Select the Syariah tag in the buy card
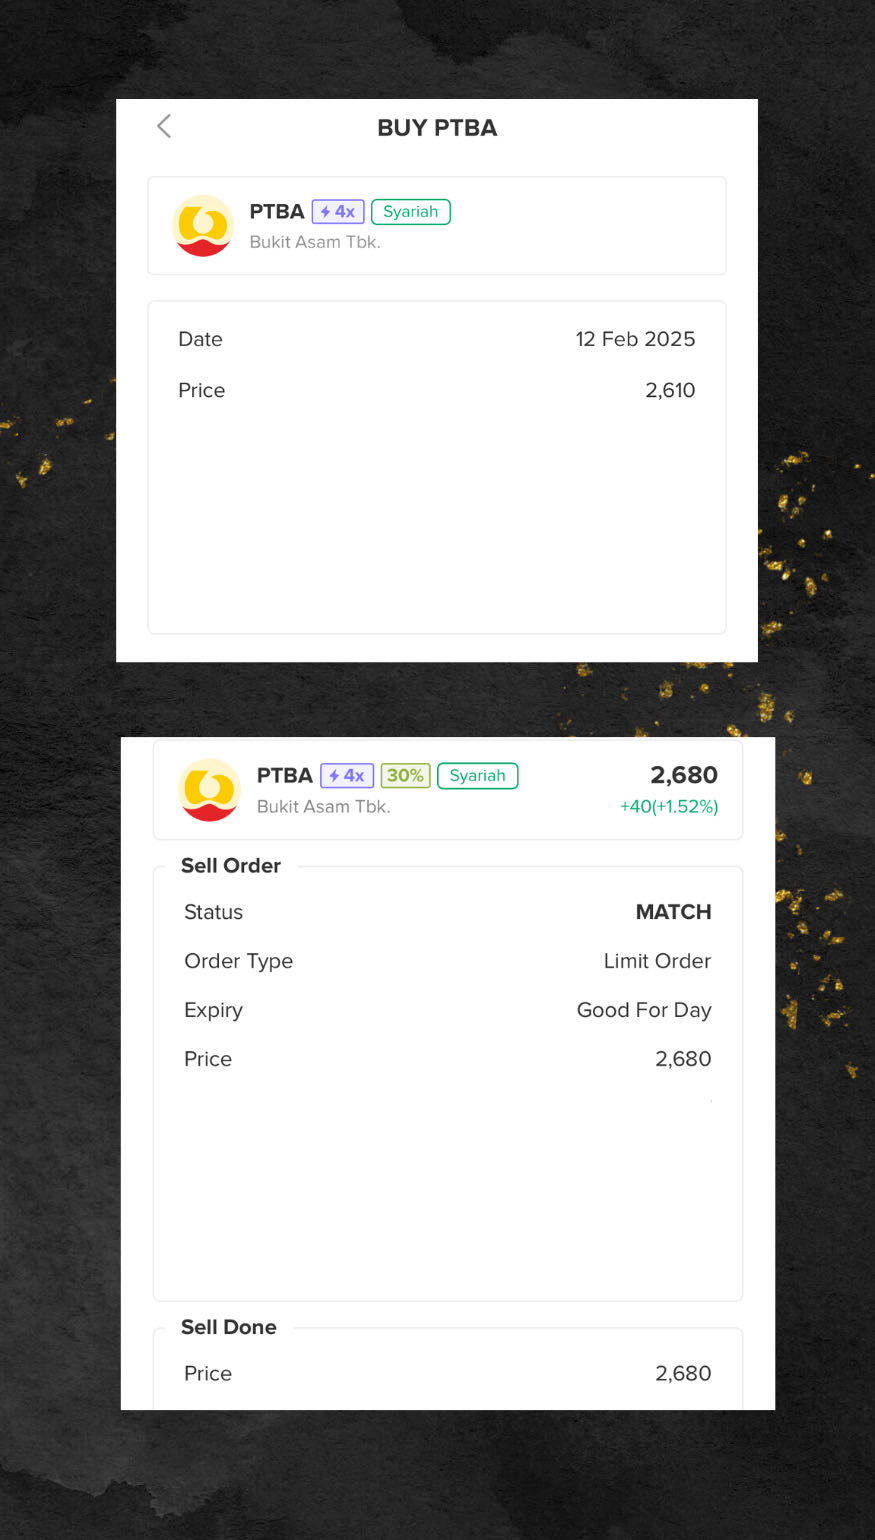Screen dimensions: 875x1540 410,212
